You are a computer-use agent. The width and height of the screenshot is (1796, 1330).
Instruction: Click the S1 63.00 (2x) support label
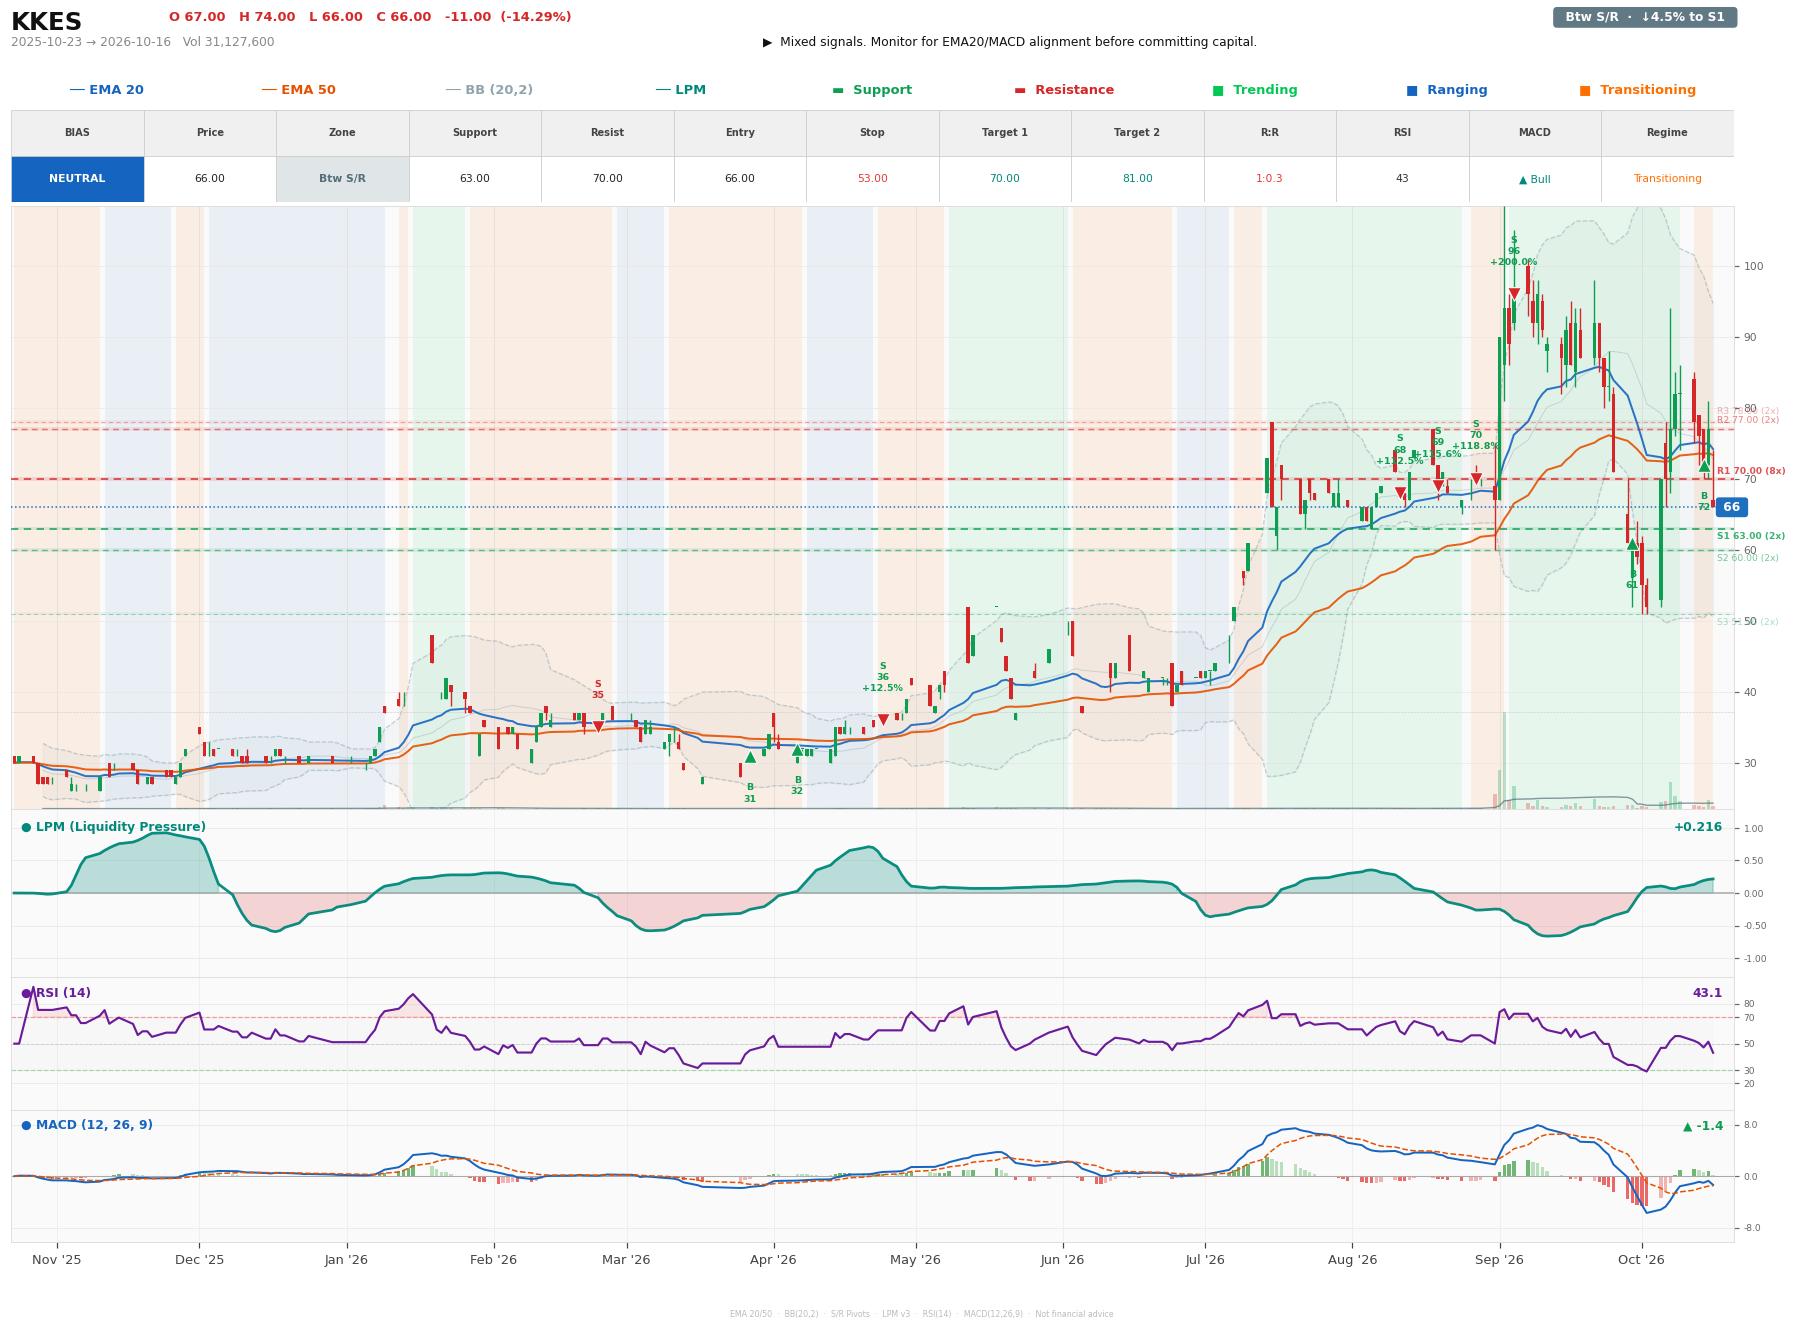pyautogui.click(x=1751, y=536)
